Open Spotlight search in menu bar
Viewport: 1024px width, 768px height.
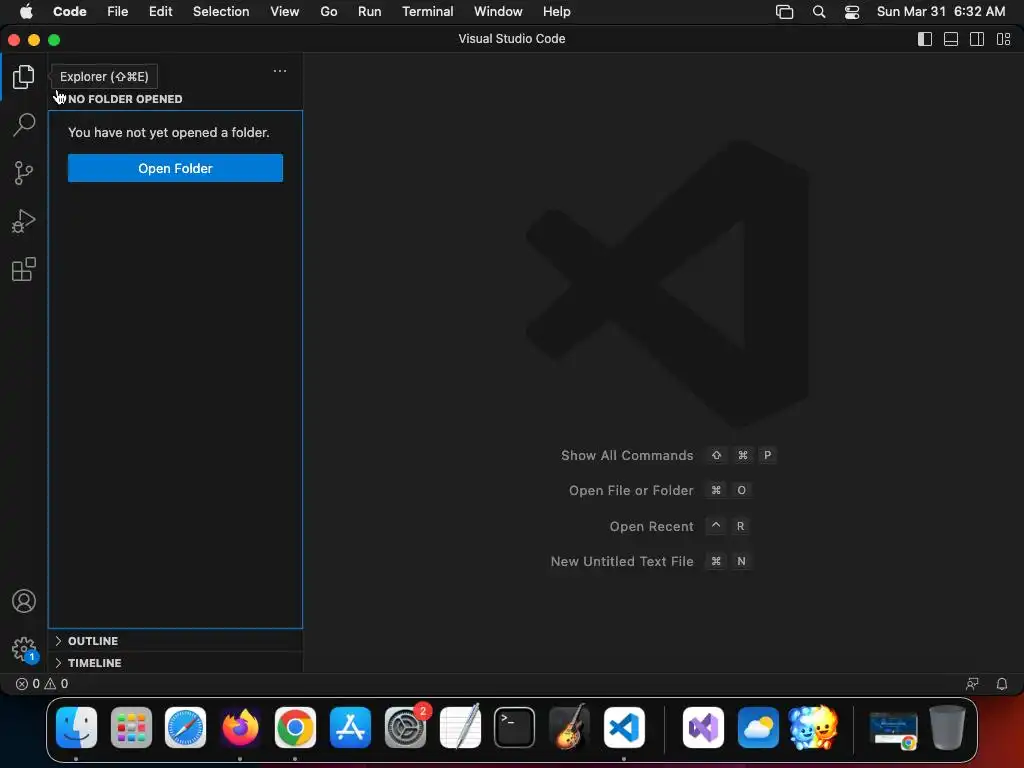819,12
